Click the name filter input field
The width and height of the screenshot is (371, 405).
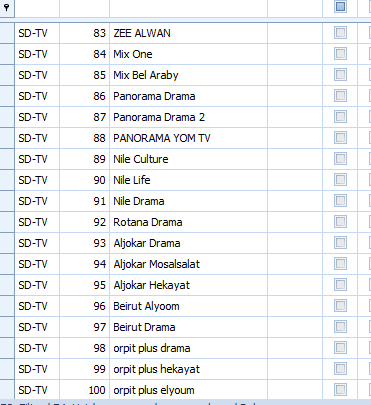(x=188, y=8)
